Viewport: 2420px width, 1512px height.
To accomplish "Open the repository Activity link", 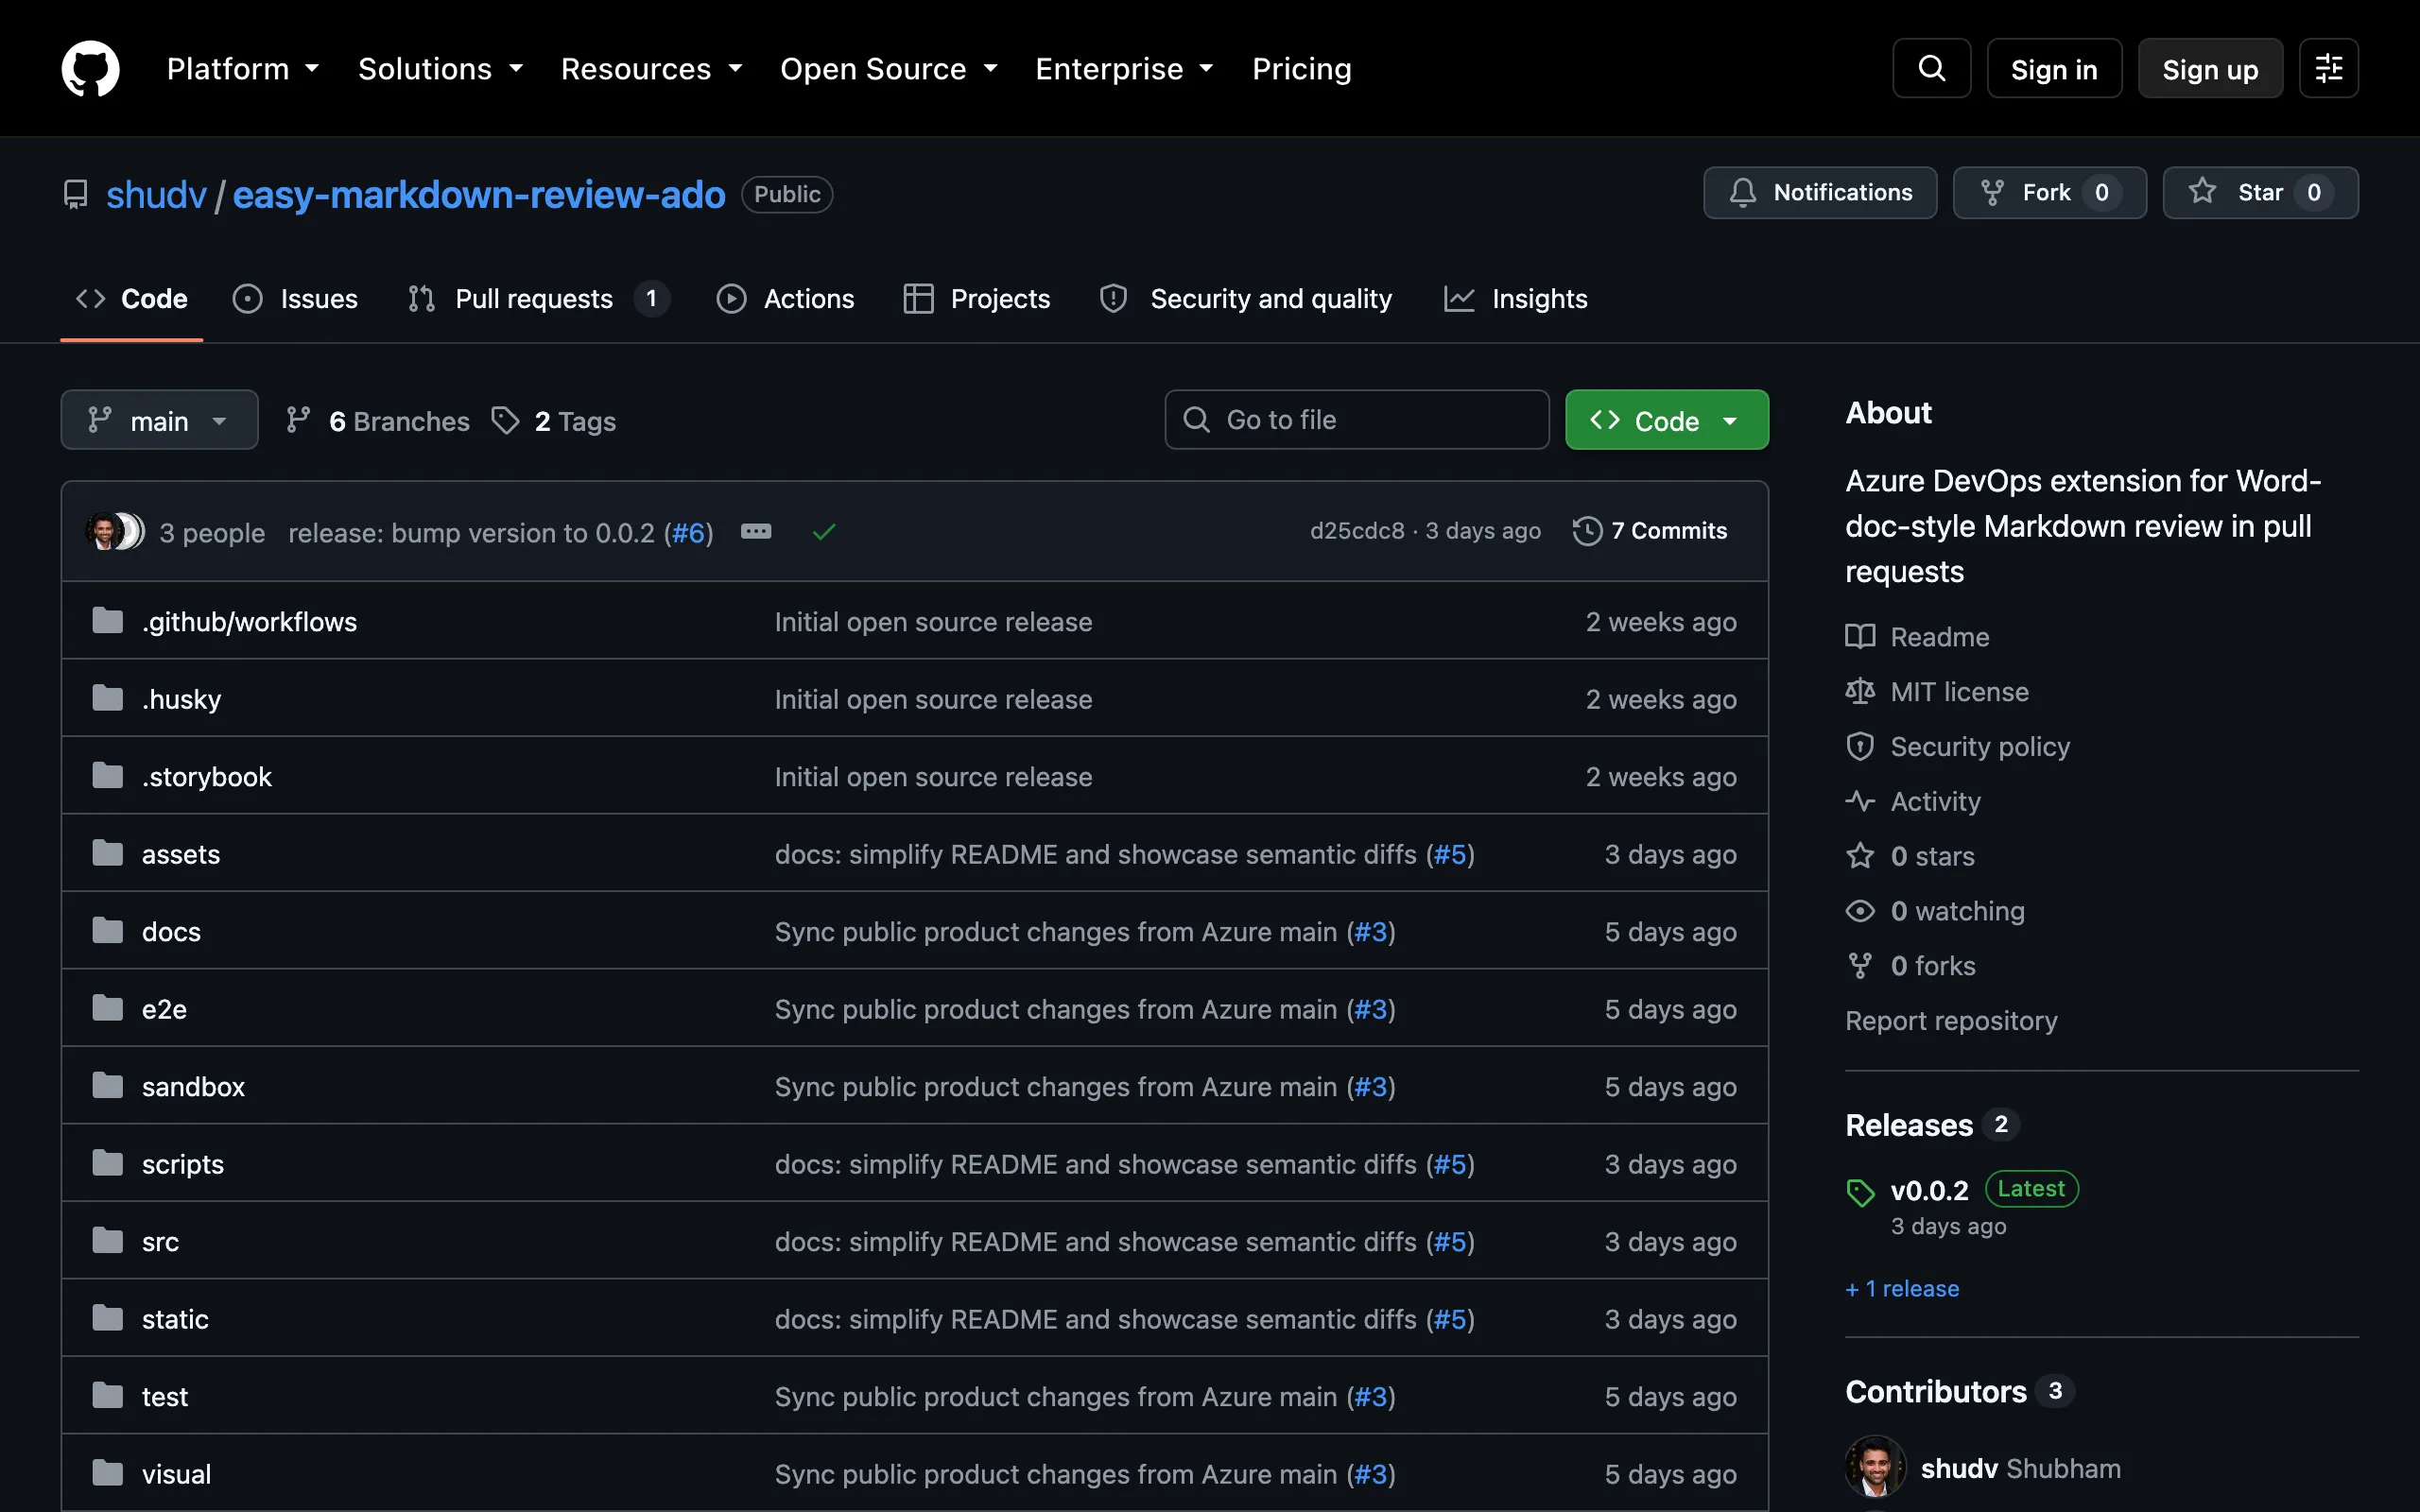I will tap(1912, 801).
